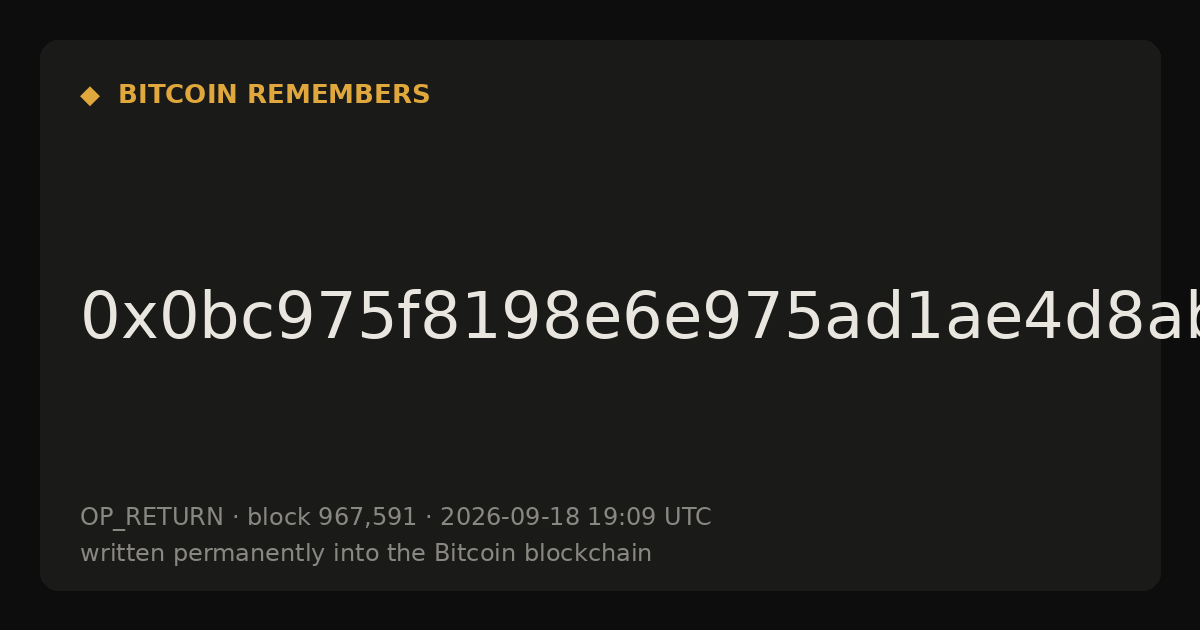The width and height of the screenshot is (1200, 630).
Task: Click the OP_RETURN label
Action: tap(152, 518)
